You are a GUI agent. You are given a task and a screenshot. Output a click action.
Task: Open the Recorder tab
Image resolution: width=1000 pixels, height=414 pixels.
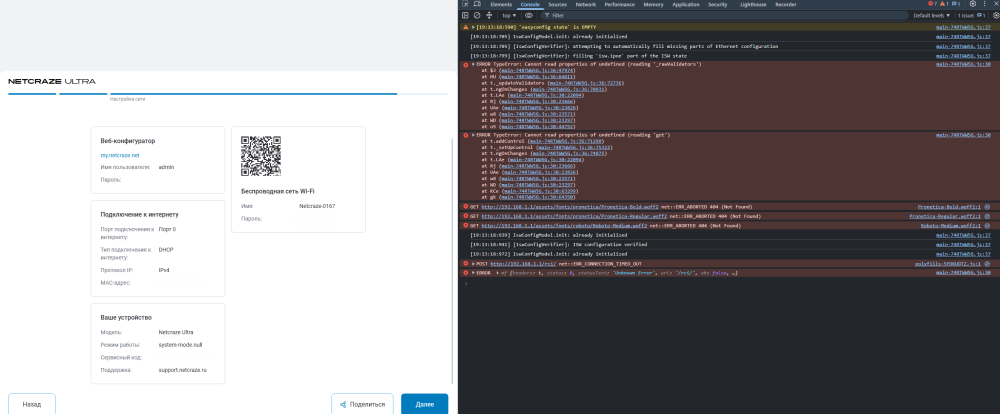[x=786, y=4]
